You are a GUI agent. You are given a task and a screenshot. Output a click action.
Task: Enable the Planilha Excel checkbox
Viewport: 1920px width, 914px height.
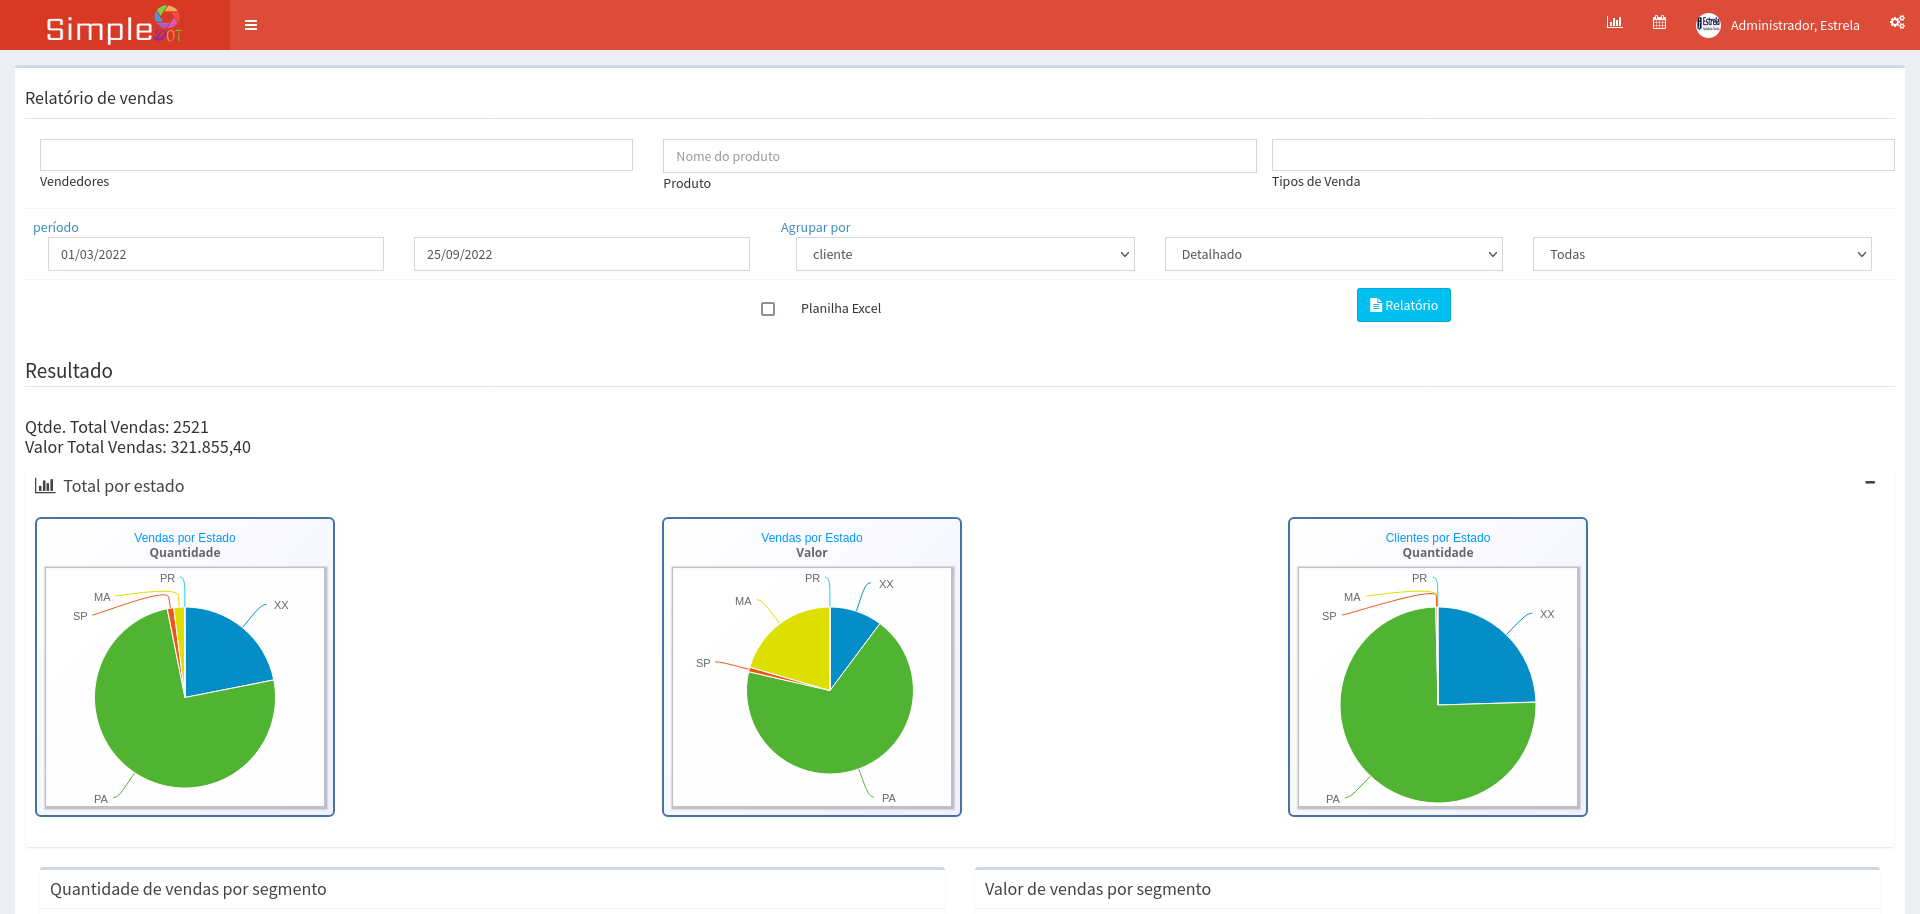coord(768,309)
